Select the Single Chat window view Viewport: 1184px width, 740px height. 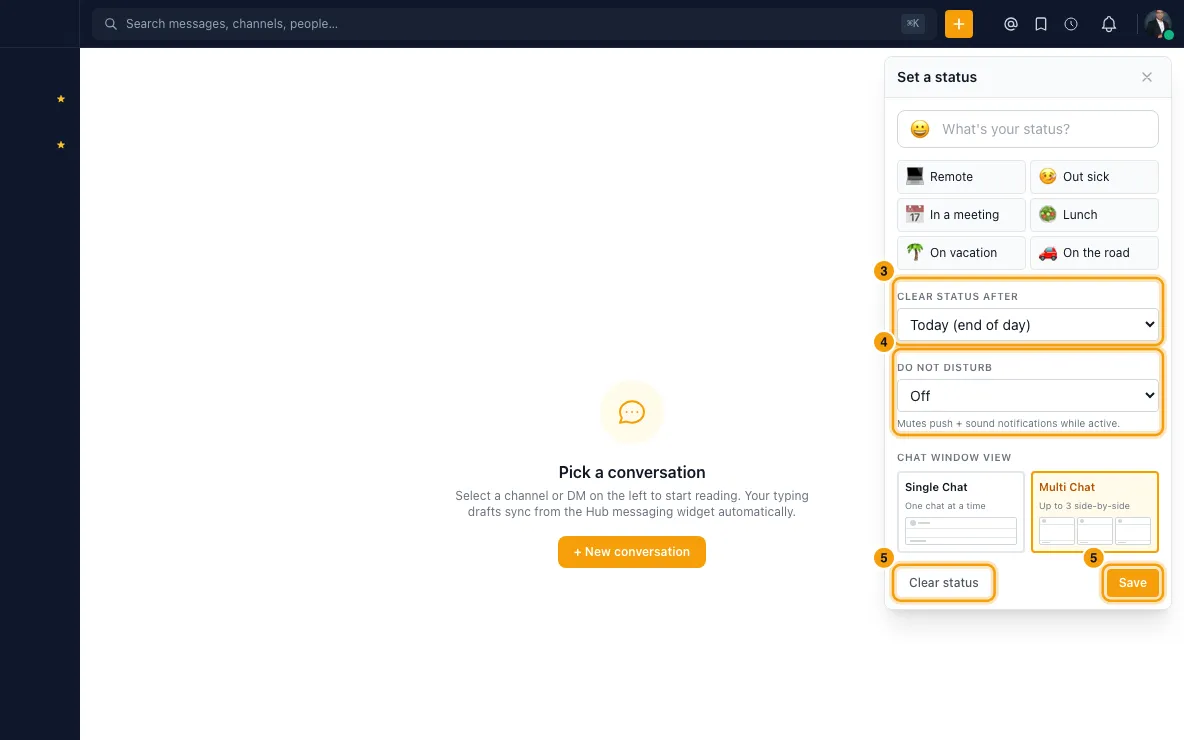point(960,512)
